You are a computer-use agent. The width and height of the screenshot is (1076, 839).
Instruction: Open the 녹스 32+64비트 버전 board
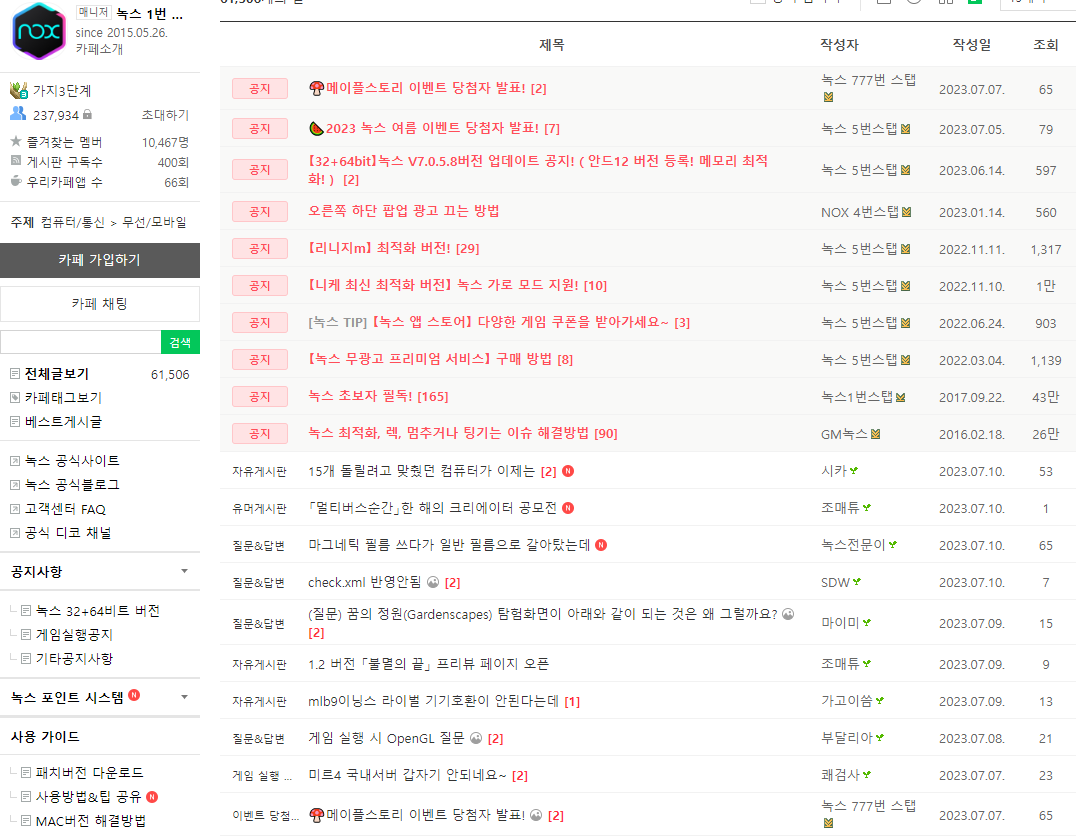97,611
